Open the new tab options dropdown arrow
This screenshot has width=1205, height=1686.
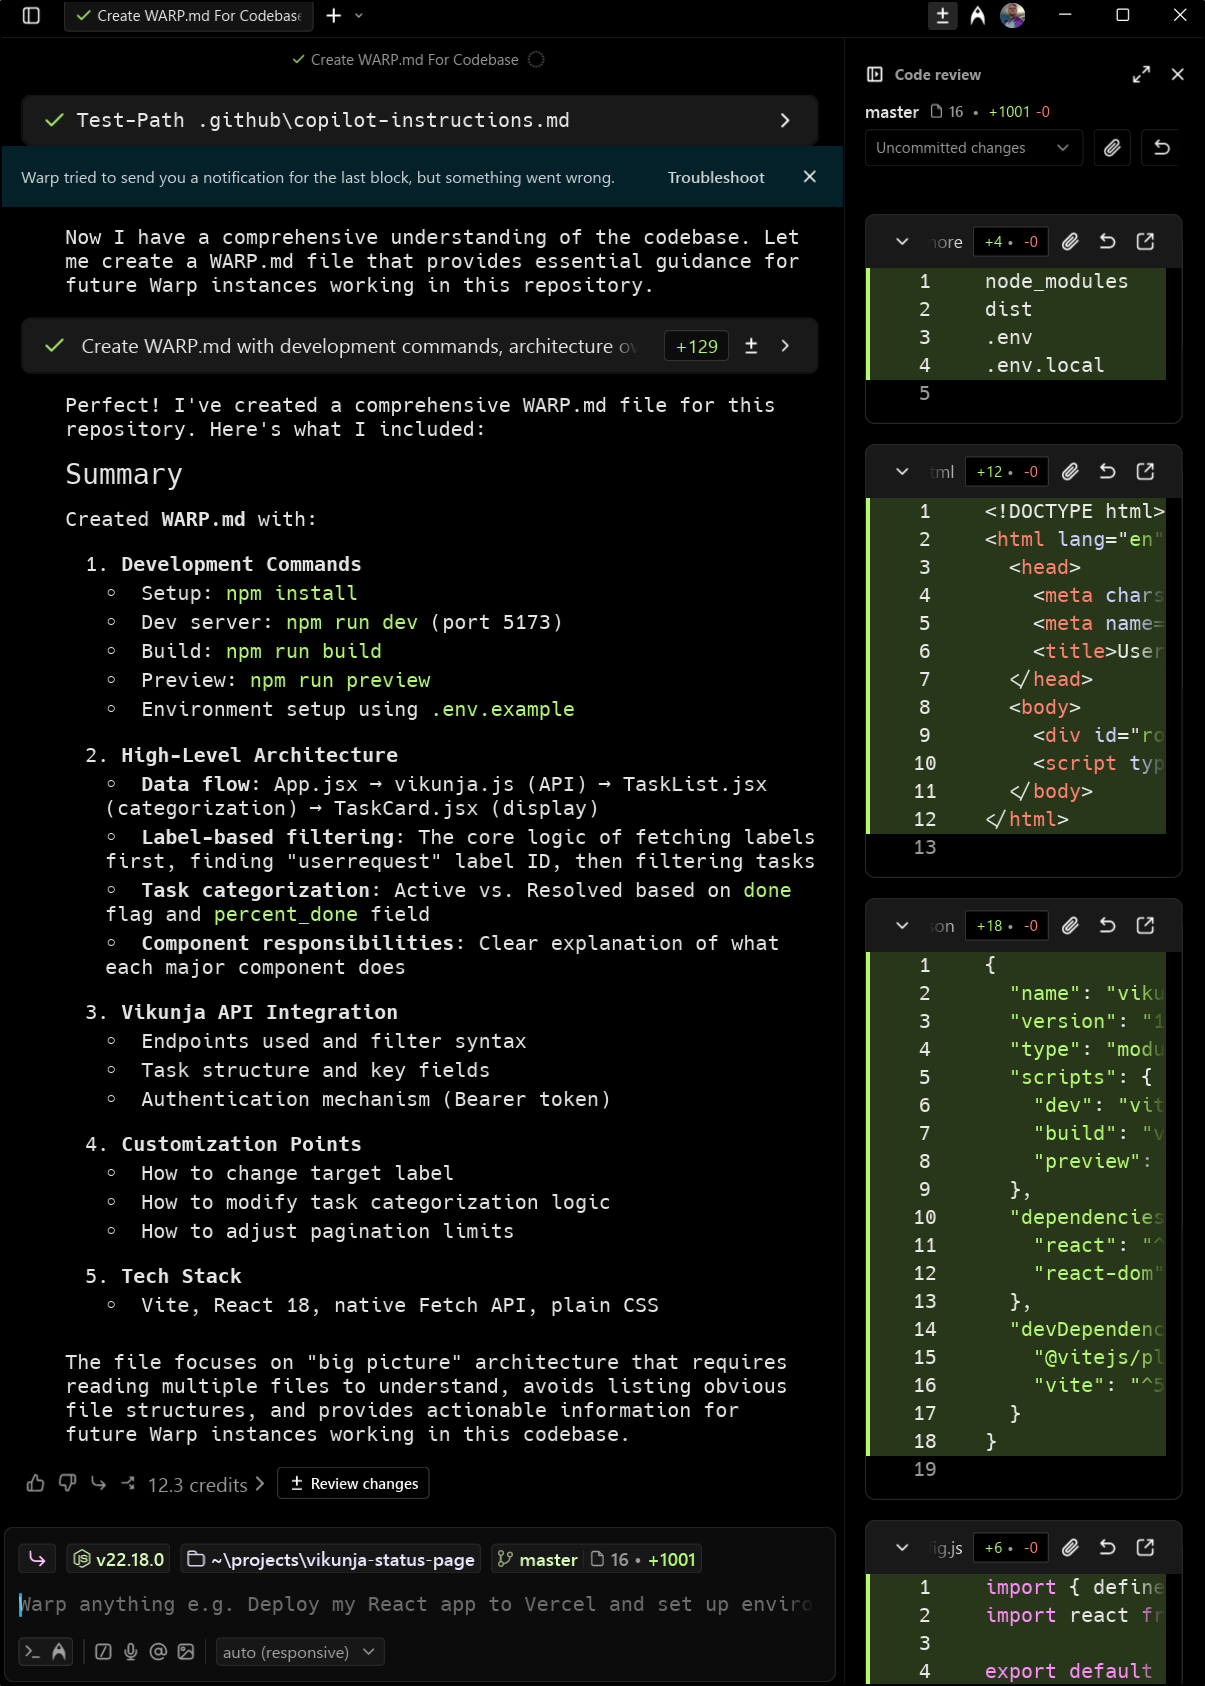tap(359, 15)
